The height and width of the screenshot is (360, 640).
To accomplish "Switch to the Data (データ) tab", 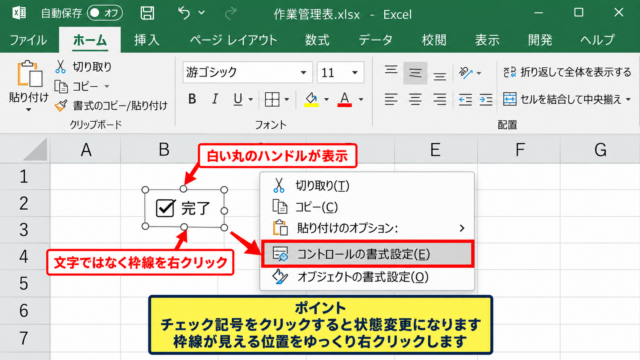I will coord(376,40).
